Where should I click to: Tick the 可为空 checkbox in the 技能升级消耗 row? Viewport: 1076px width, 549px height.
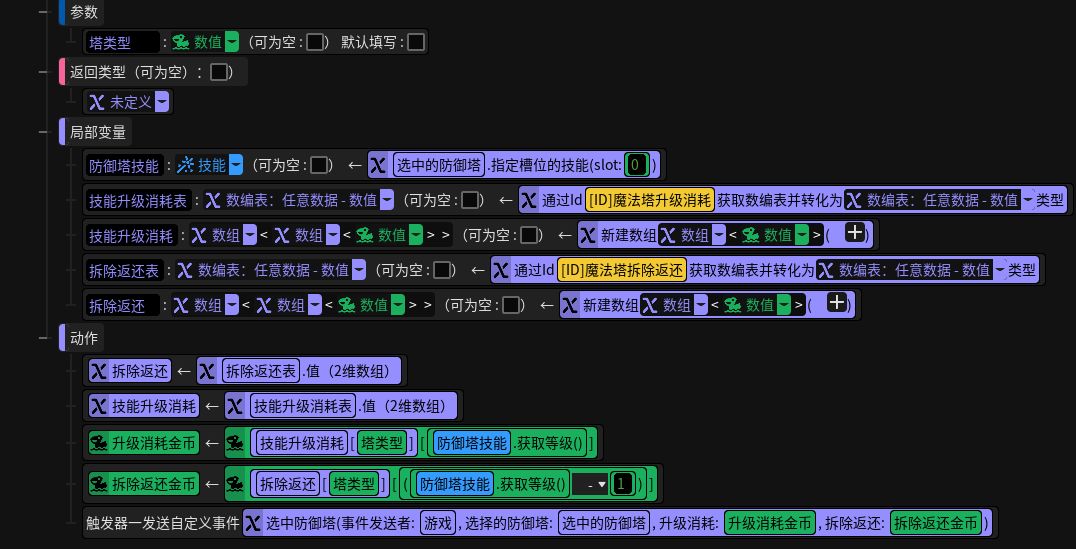tap(529, 235)
